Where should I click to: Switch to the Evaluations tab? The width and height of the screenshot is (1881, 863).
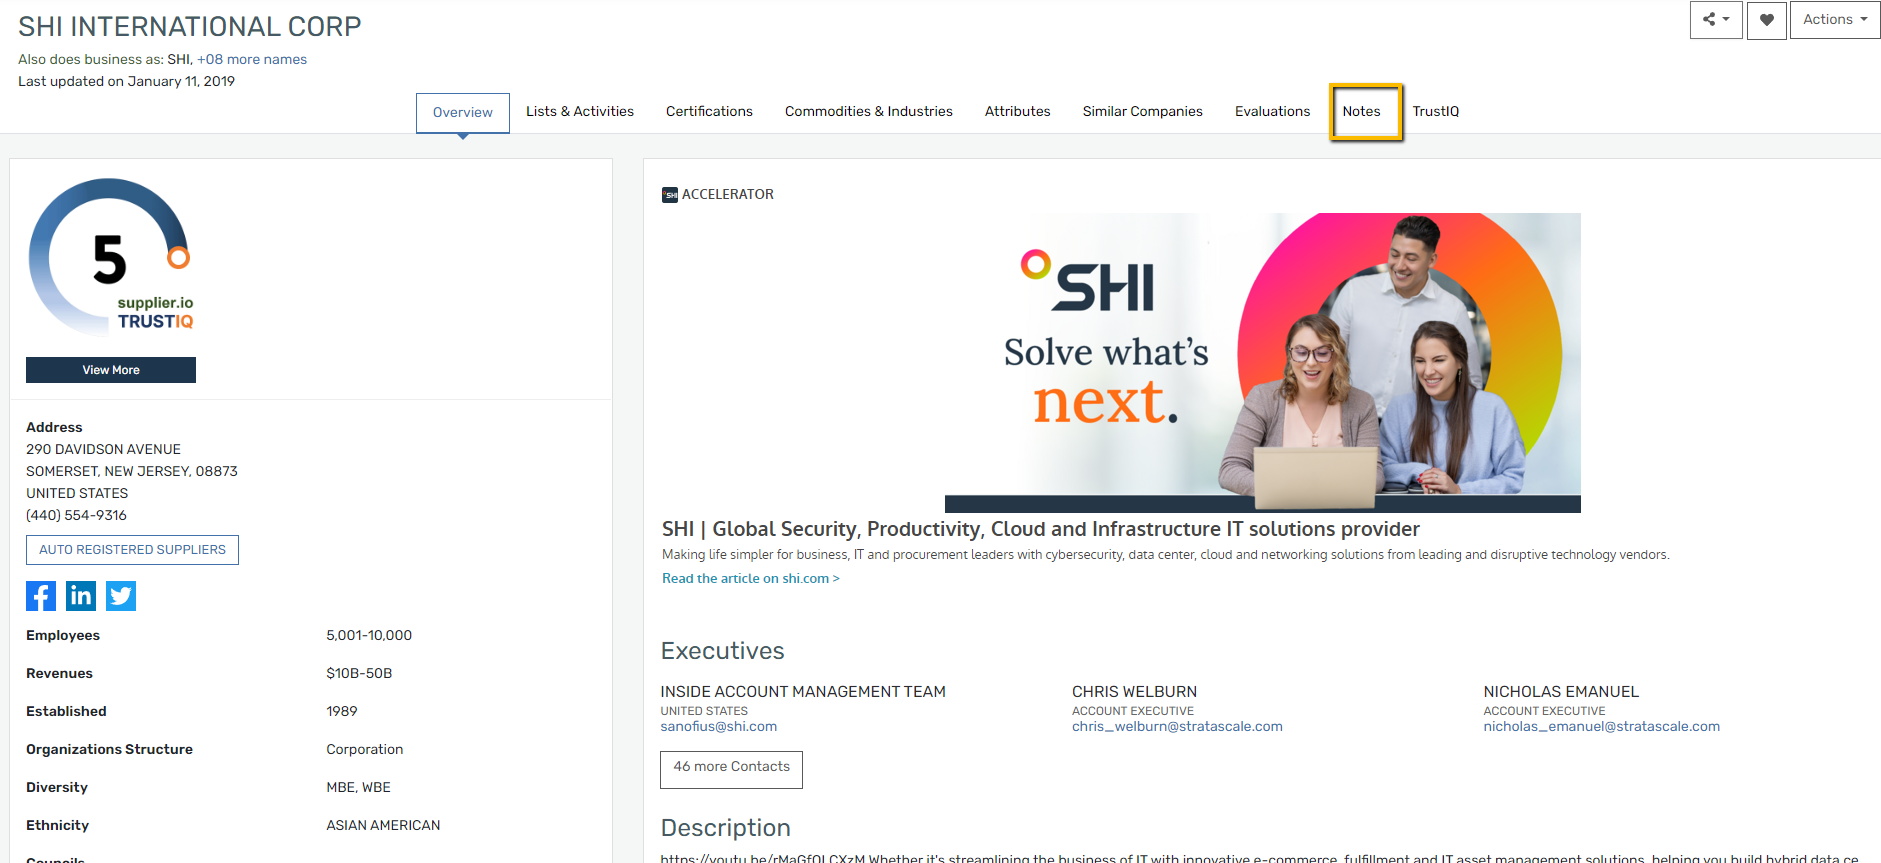[x=1272, y=112]
